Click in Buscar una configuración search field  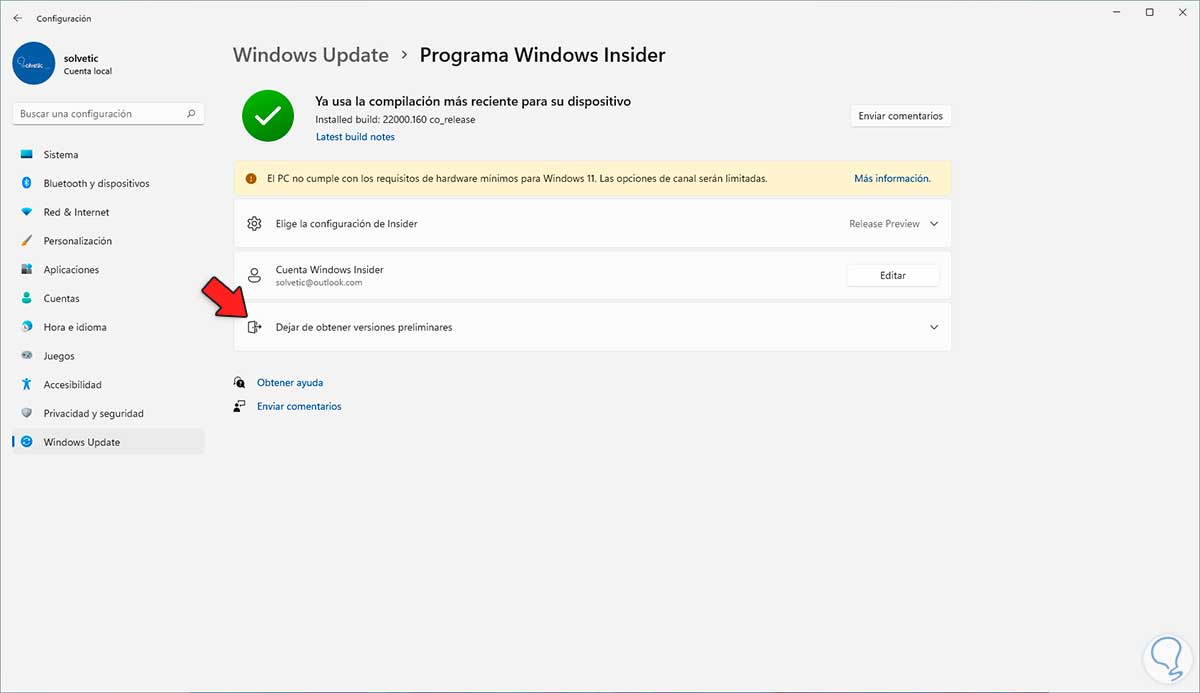tap(108, 114)
